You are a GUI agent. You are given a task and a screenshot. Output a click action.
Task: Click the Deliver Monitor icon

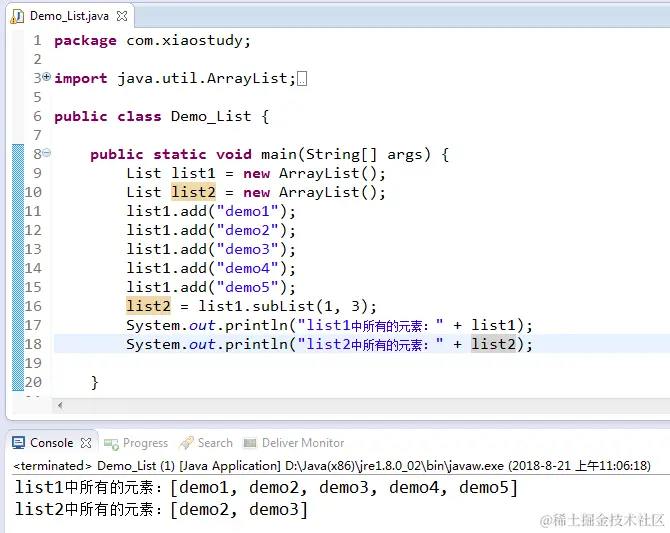250,443
